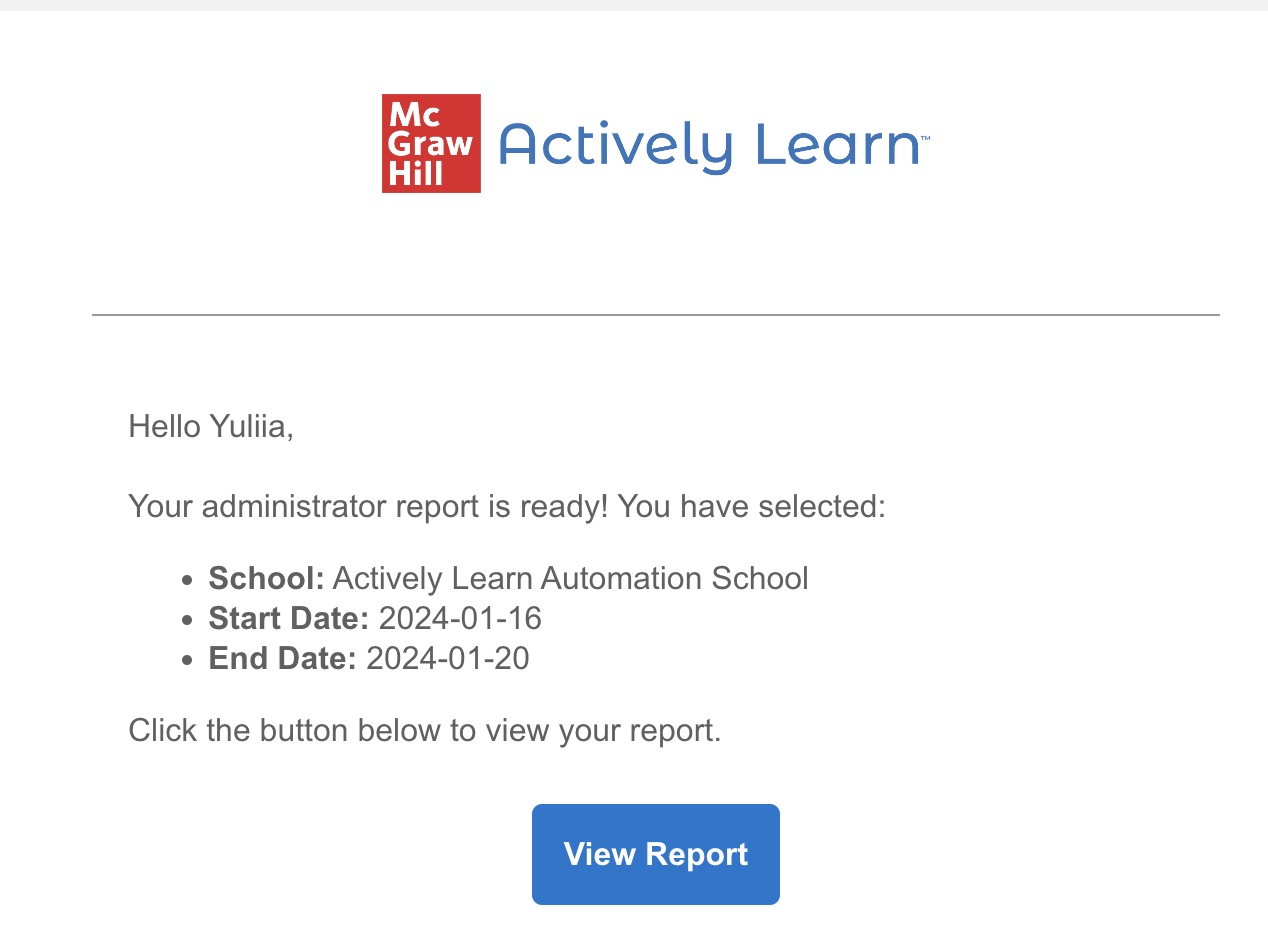Click the bullet before School

pyautogui.click(x=187, y=581)
